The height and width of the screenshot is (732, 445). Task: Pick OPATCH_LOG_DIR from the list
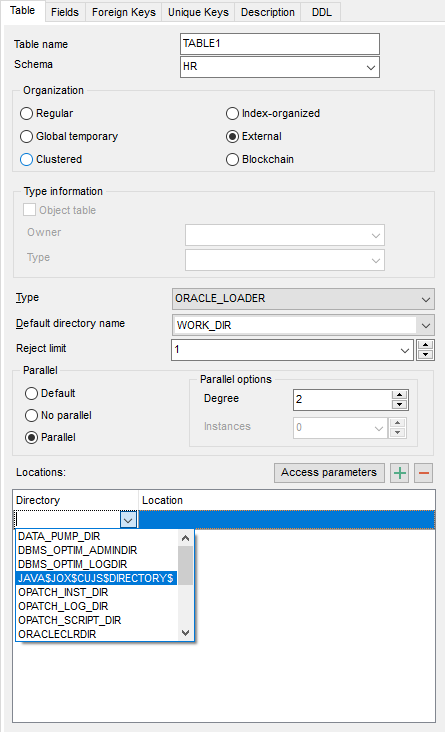pyautogui.click(x=97, y=606)
